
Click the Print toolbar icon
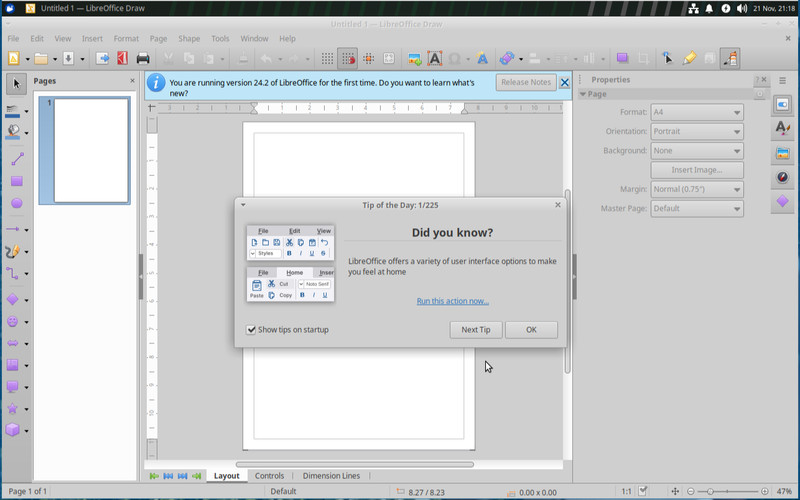click(x=143, y=59)
